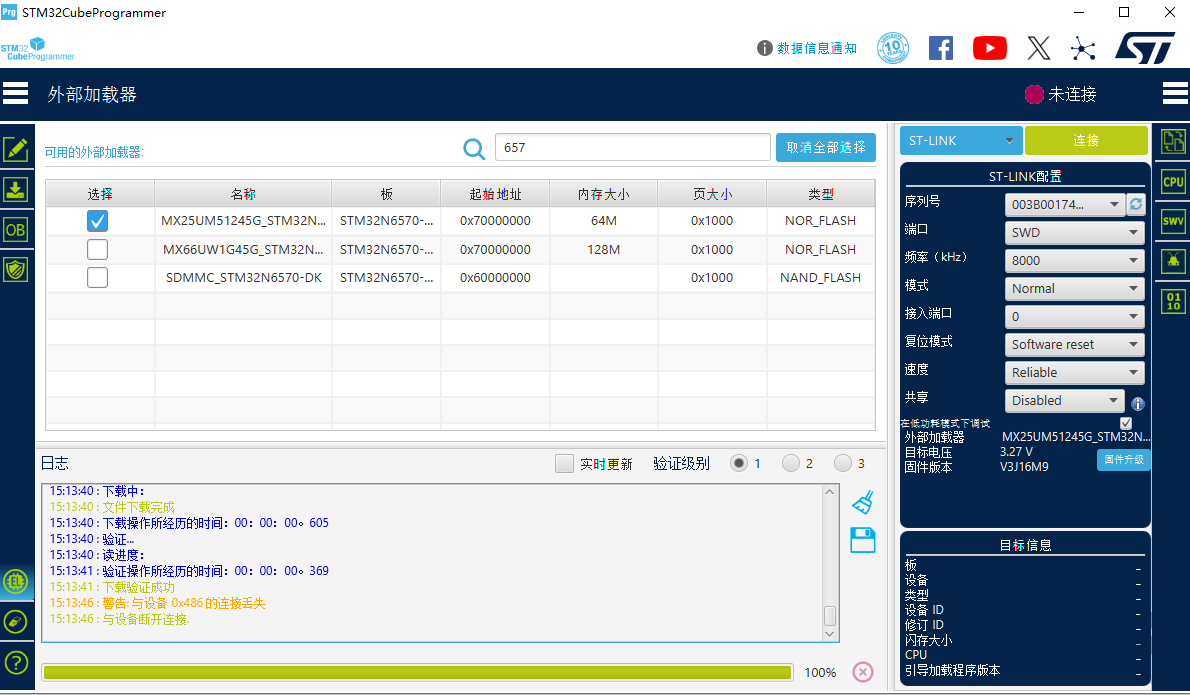Check the MX66UW1G45G loader checkbox
This screenshot has height=695, width=1190.
[97, 250]
